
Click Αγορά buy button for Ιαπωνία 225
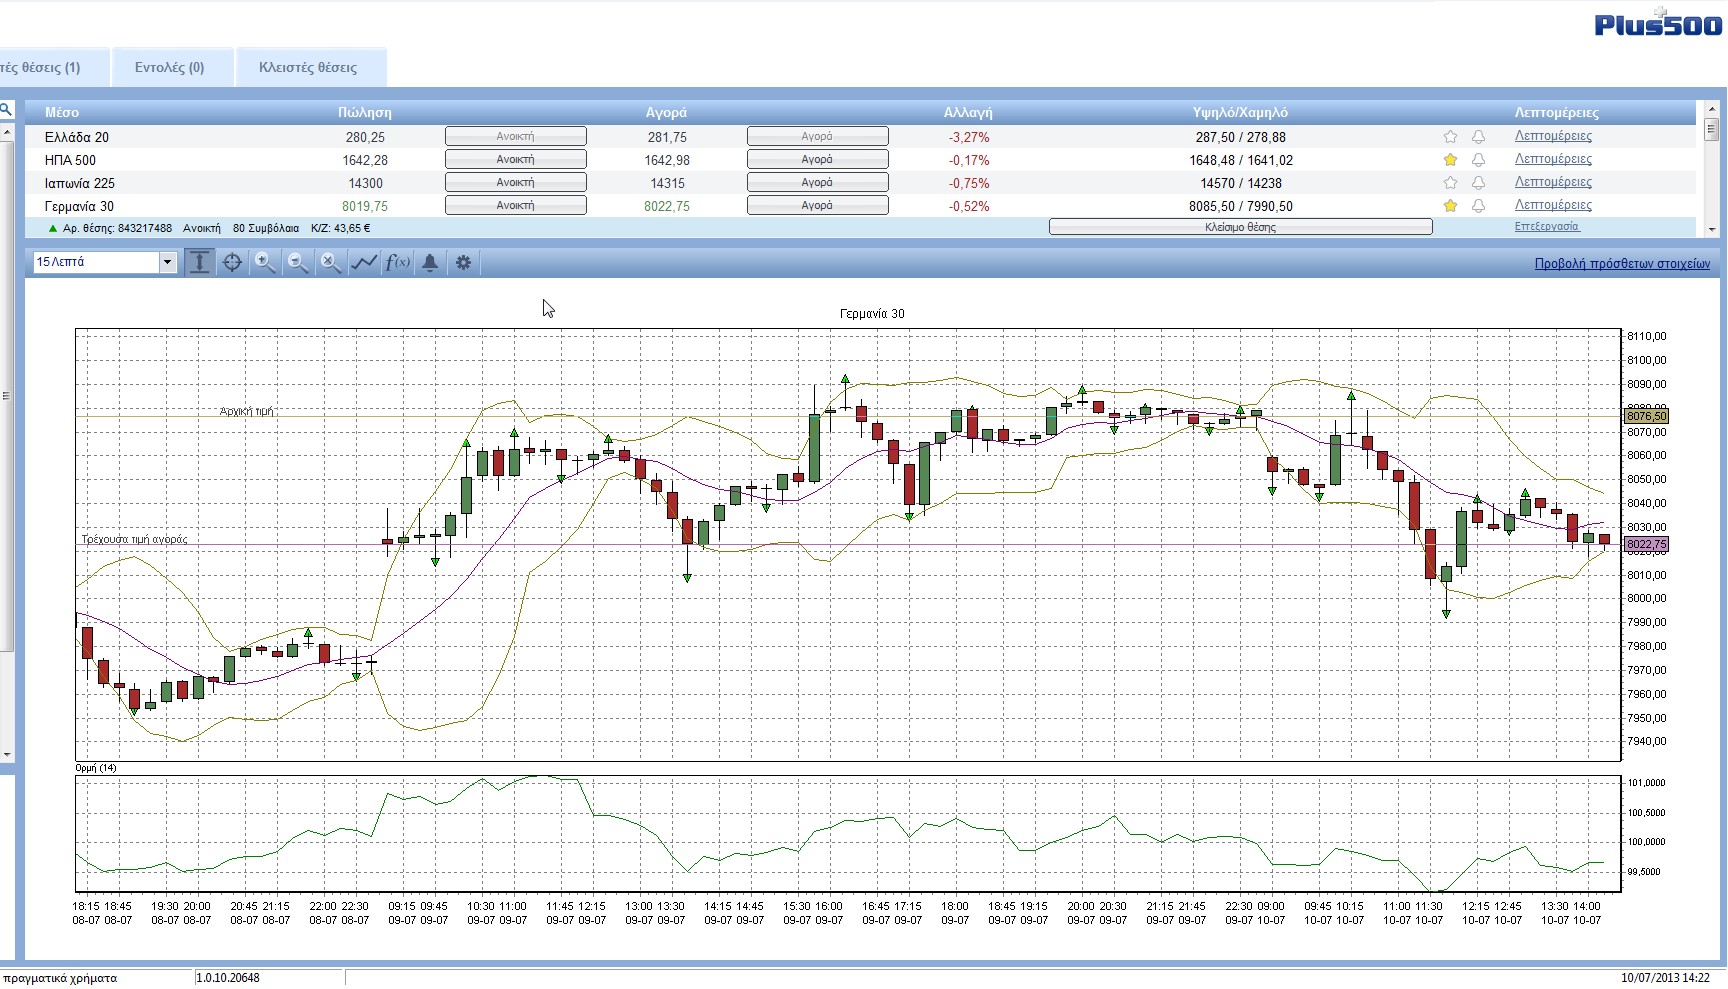click(x=818, y=182)
